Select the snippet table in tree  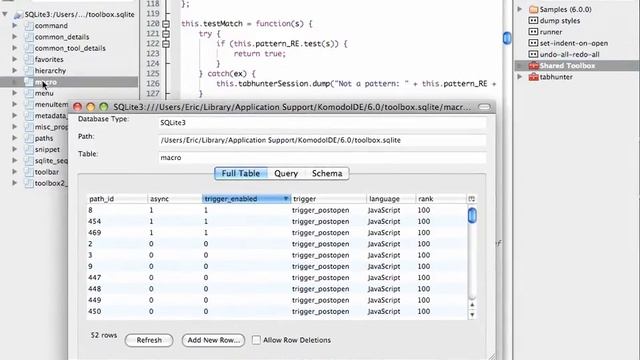[47, 149]
